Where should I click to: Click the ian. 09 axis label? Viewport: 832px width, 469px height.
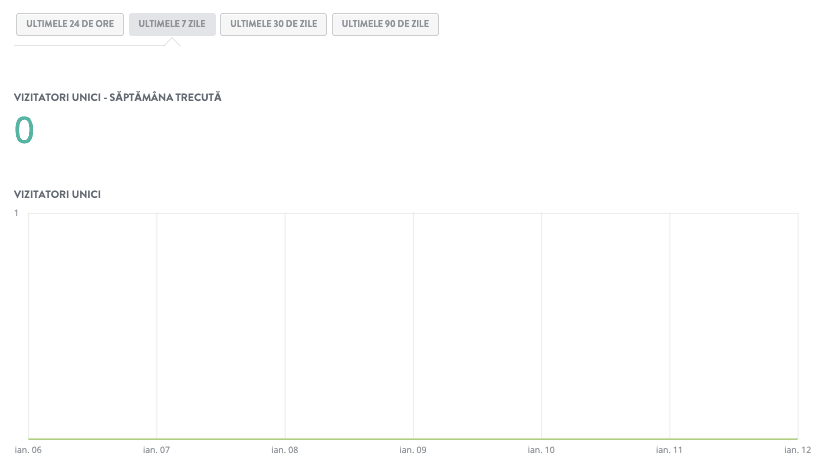click(x=413, y=450)
